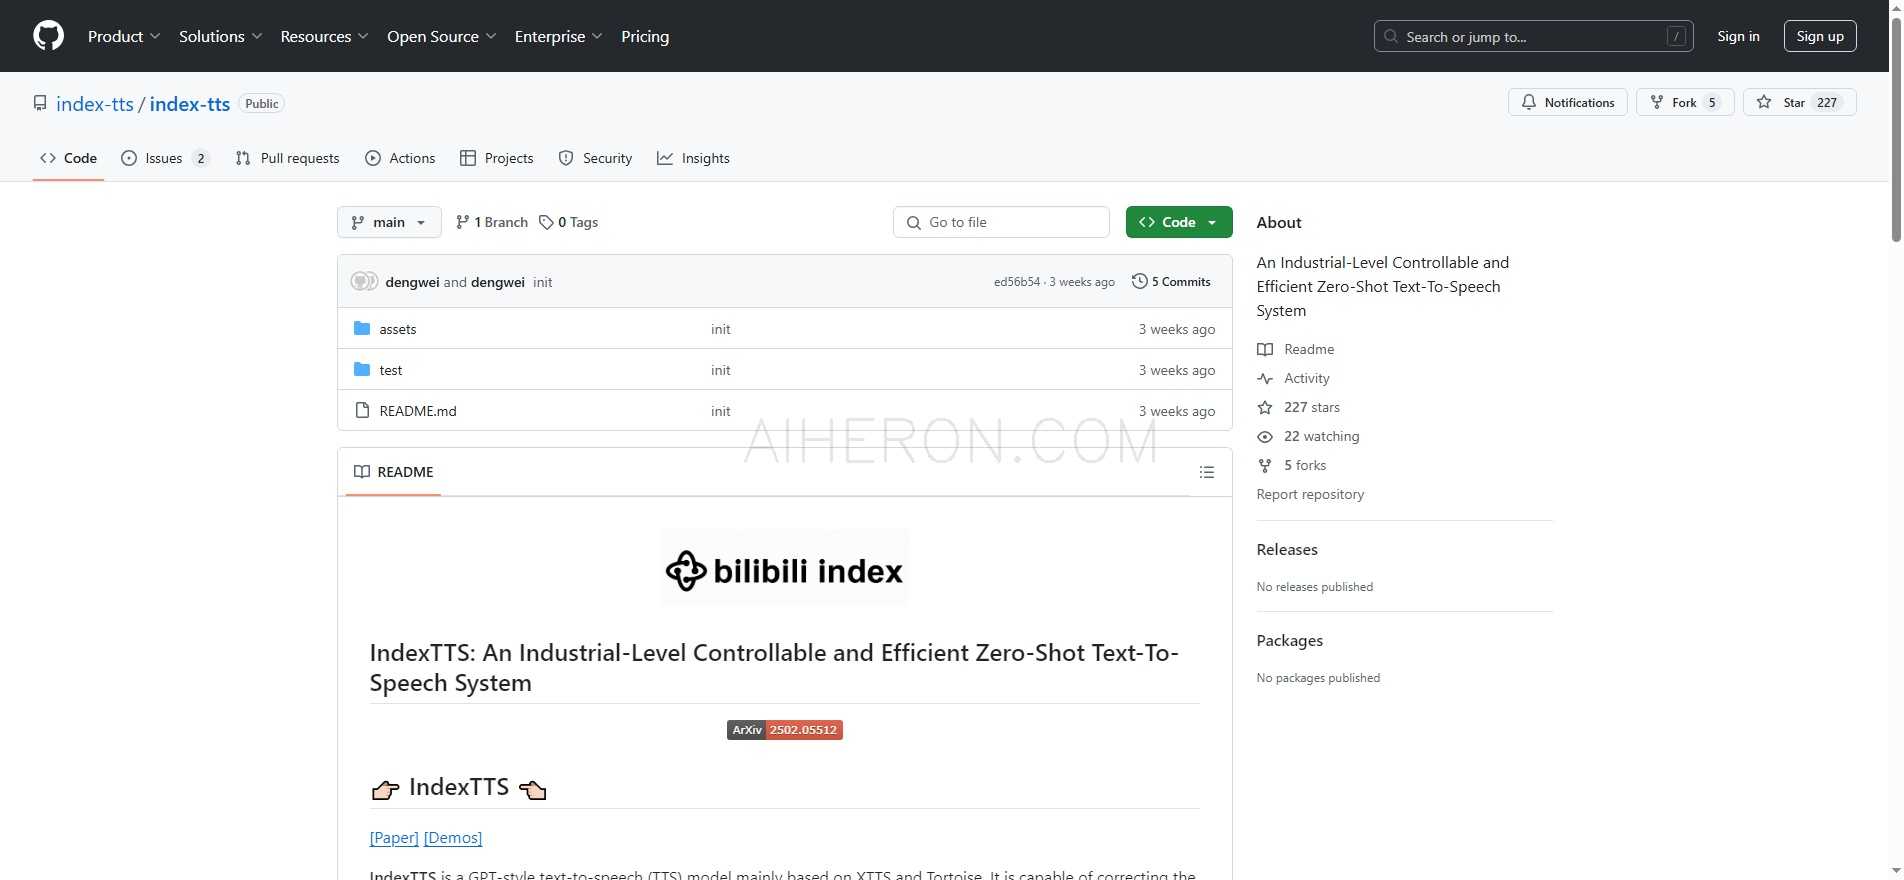This screenshot has width=1904, height=880.
Task: Open the Insights tab
Action: click(x=693, y=158)
